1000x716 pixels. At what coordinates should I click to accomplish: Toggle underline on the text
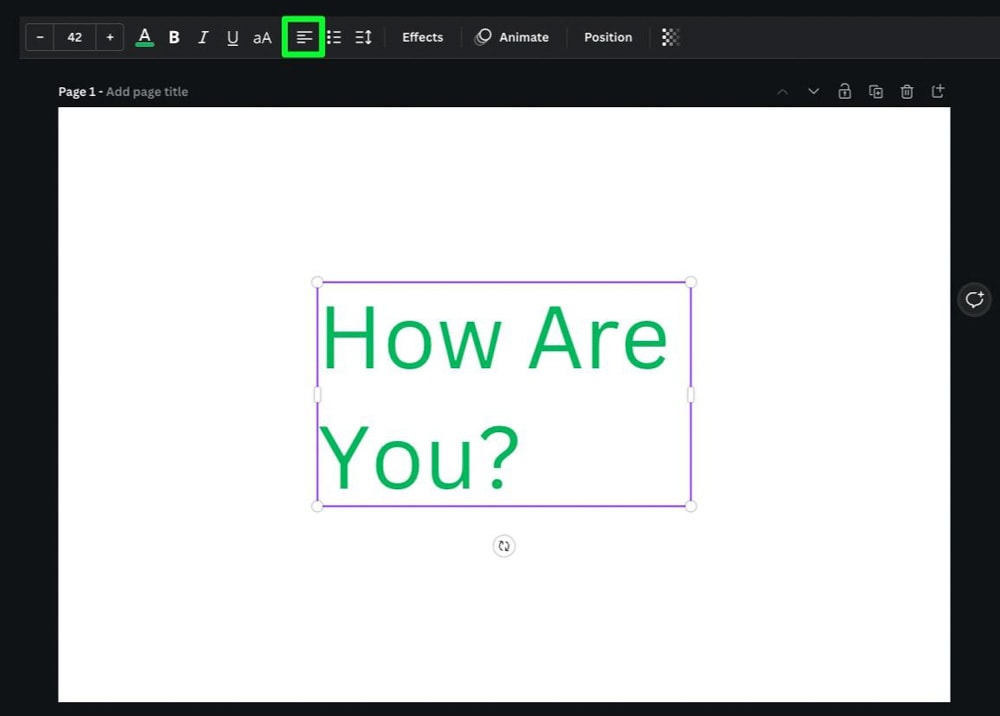click(x=233, y=37)
